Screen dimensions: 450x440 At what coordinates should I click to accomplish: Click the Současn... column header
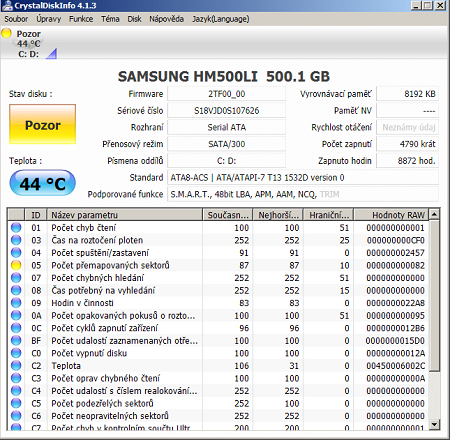228,215
